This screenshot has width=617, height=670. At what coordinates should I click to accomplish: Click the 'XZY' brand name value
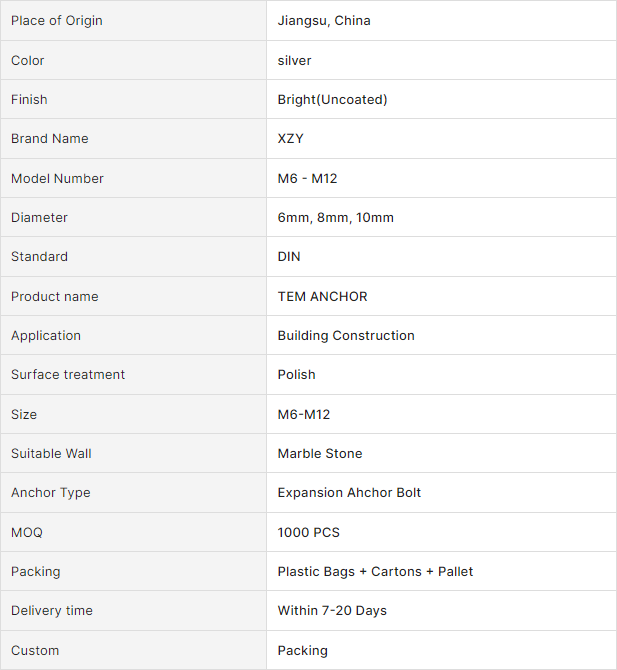[291, 139]
